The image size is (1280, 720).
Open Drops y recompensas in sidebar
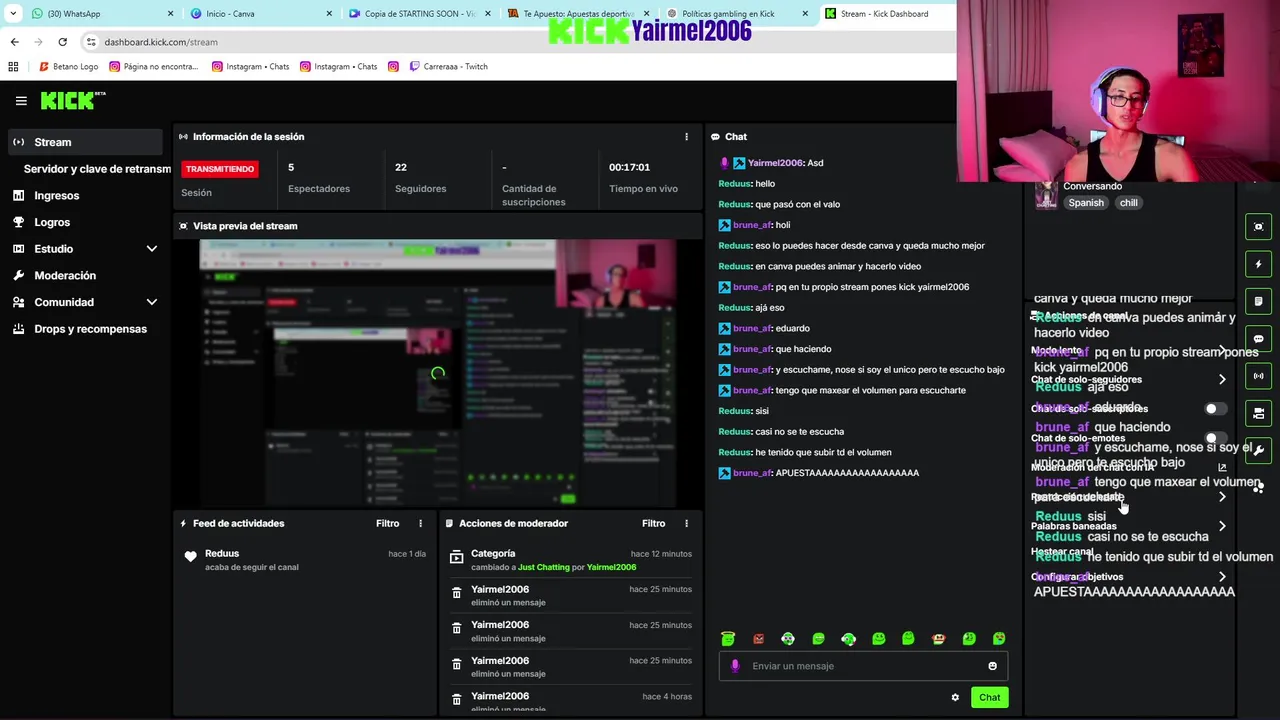click(x=90, y=329)
